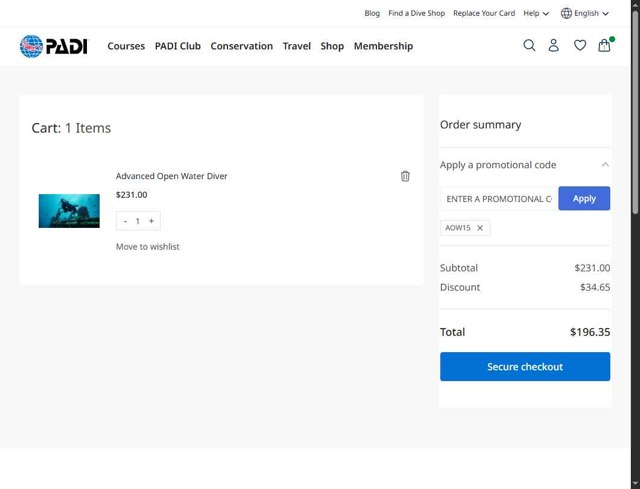Open the Help dropdown
The width and height of the screenshot is (640, 489).
[536, 13]
